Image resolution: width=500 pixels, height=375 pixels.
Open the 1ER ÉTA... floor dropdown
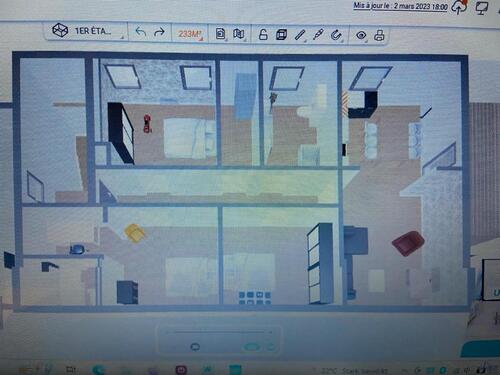point(86,31)
